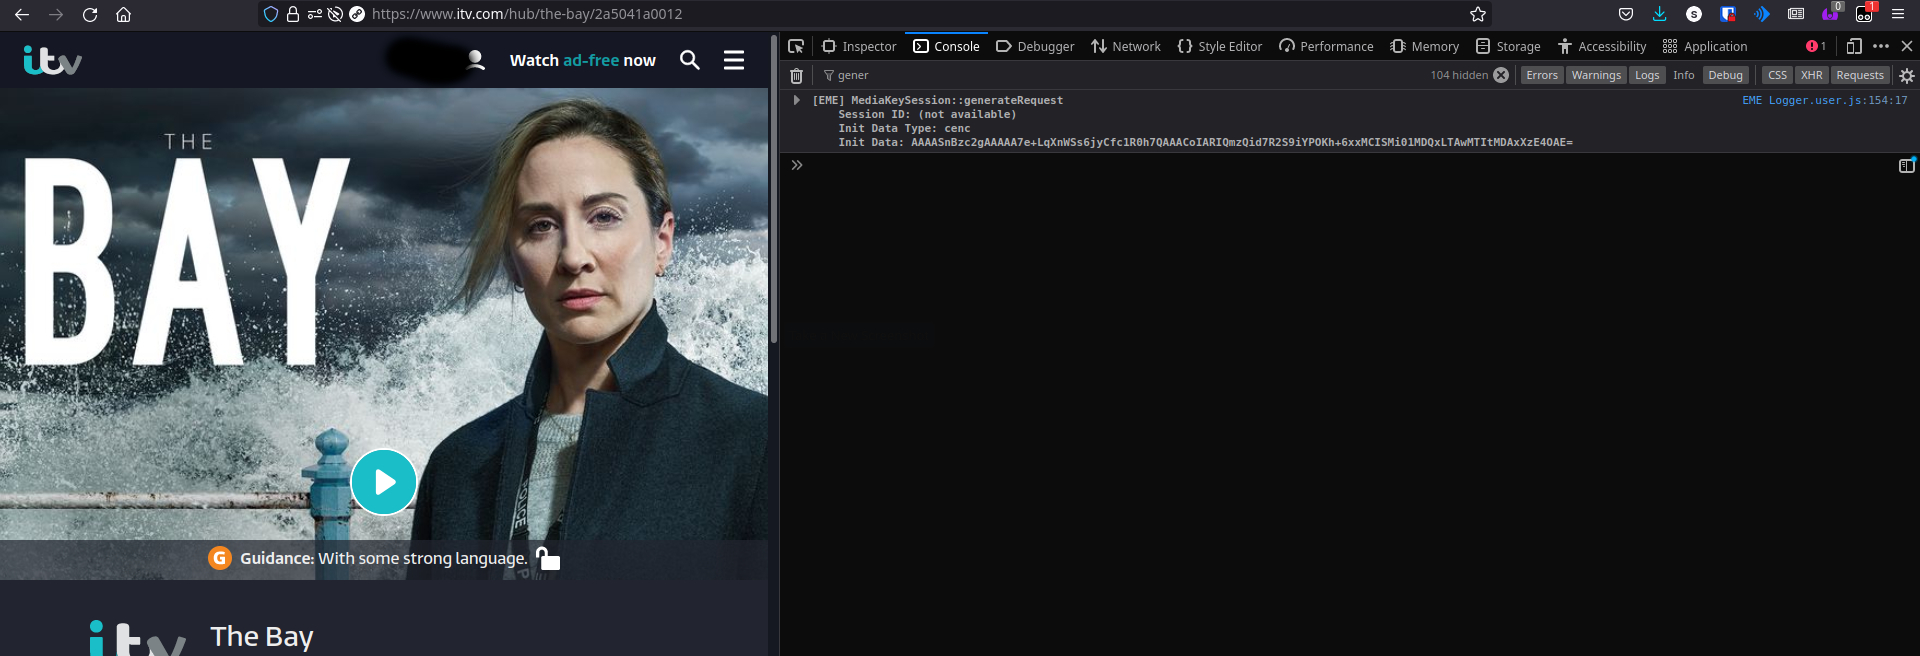Image resolution: width=1920 pixels, height=656 pixels.
Task: Open the browser home page
Action: (x=124, y=14)
